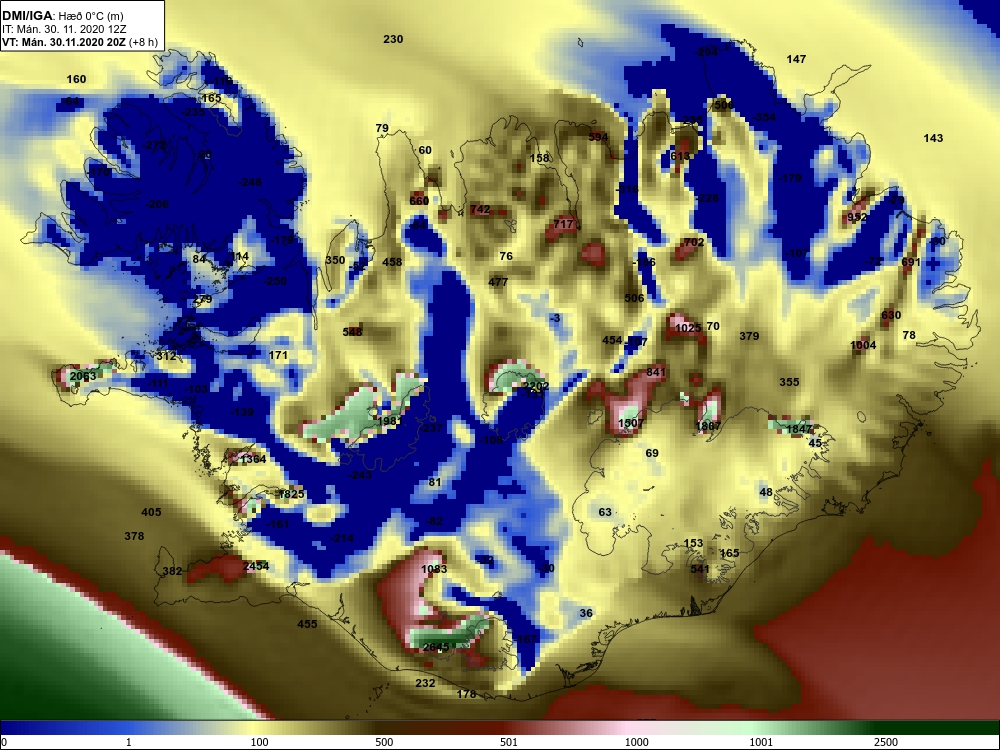Select the negative value -206

coord(157,204)
